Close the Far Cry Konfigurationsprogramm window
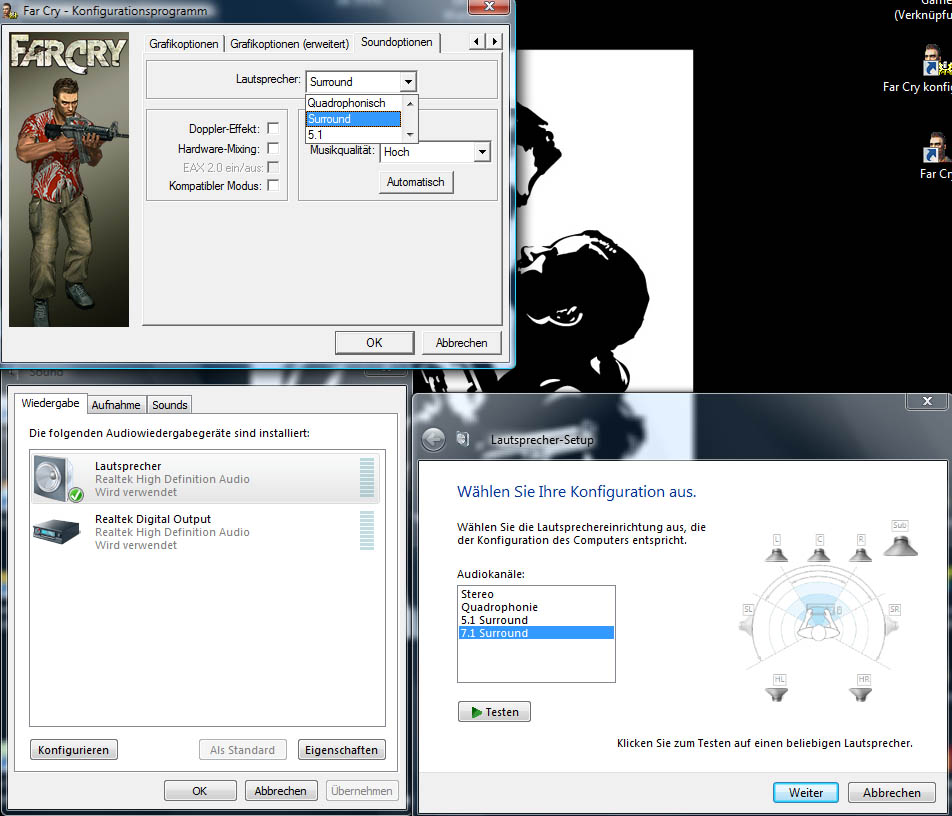The height and width of the screenshot is (816, 952). pos(489,6)
